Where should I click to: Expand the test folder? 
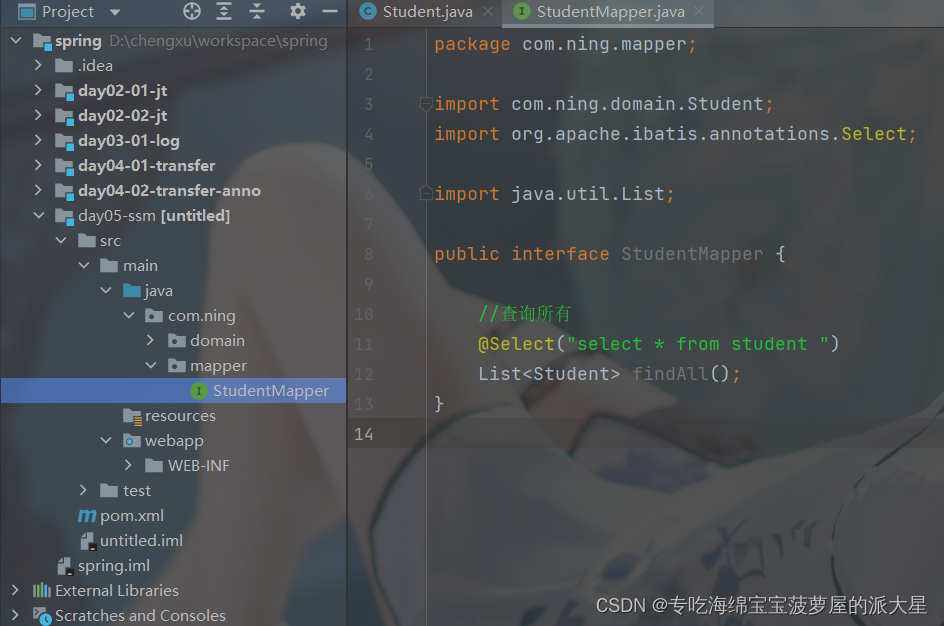point(84,491)
